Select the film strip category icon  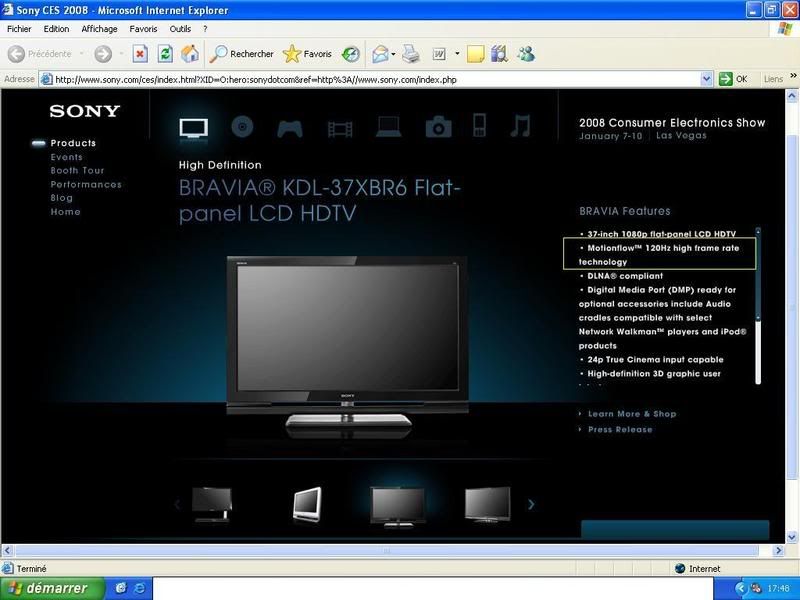(340, 129)
